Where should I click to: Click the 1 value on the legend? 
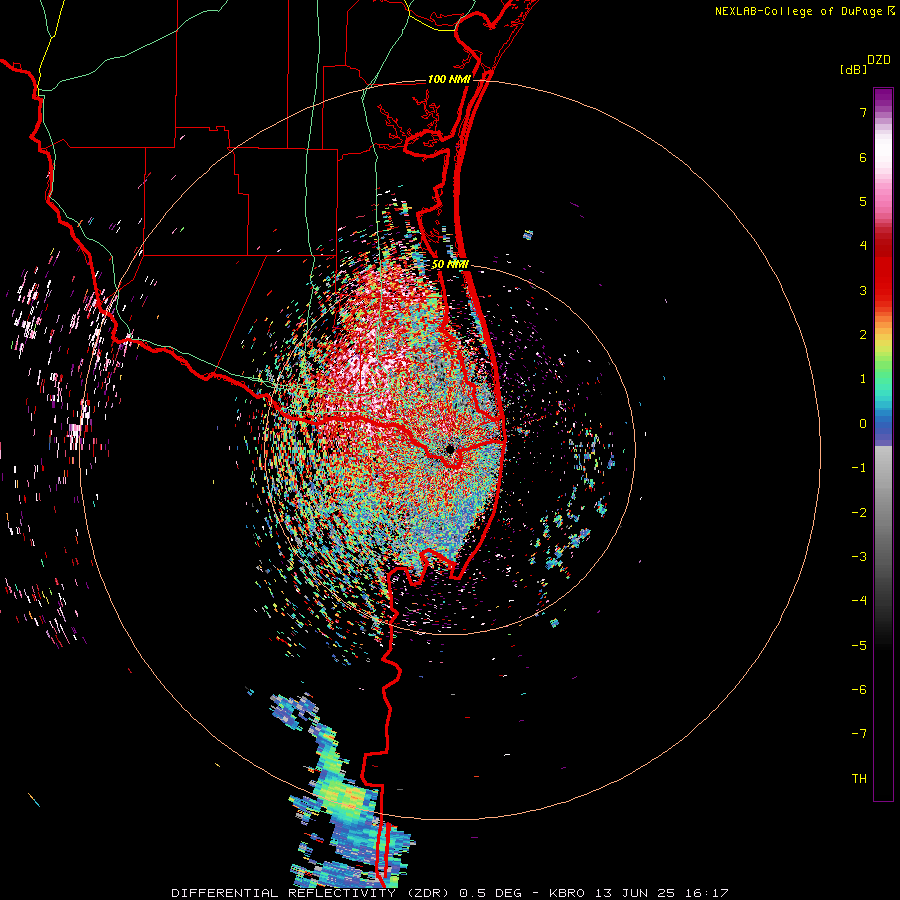863,379
